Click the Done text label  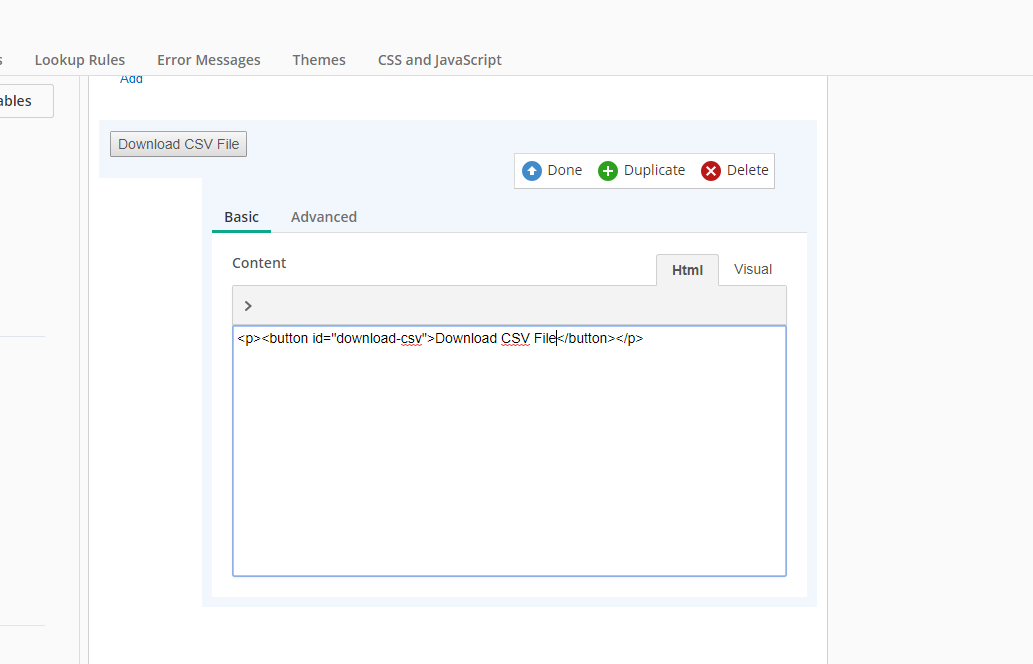(564, 170)
